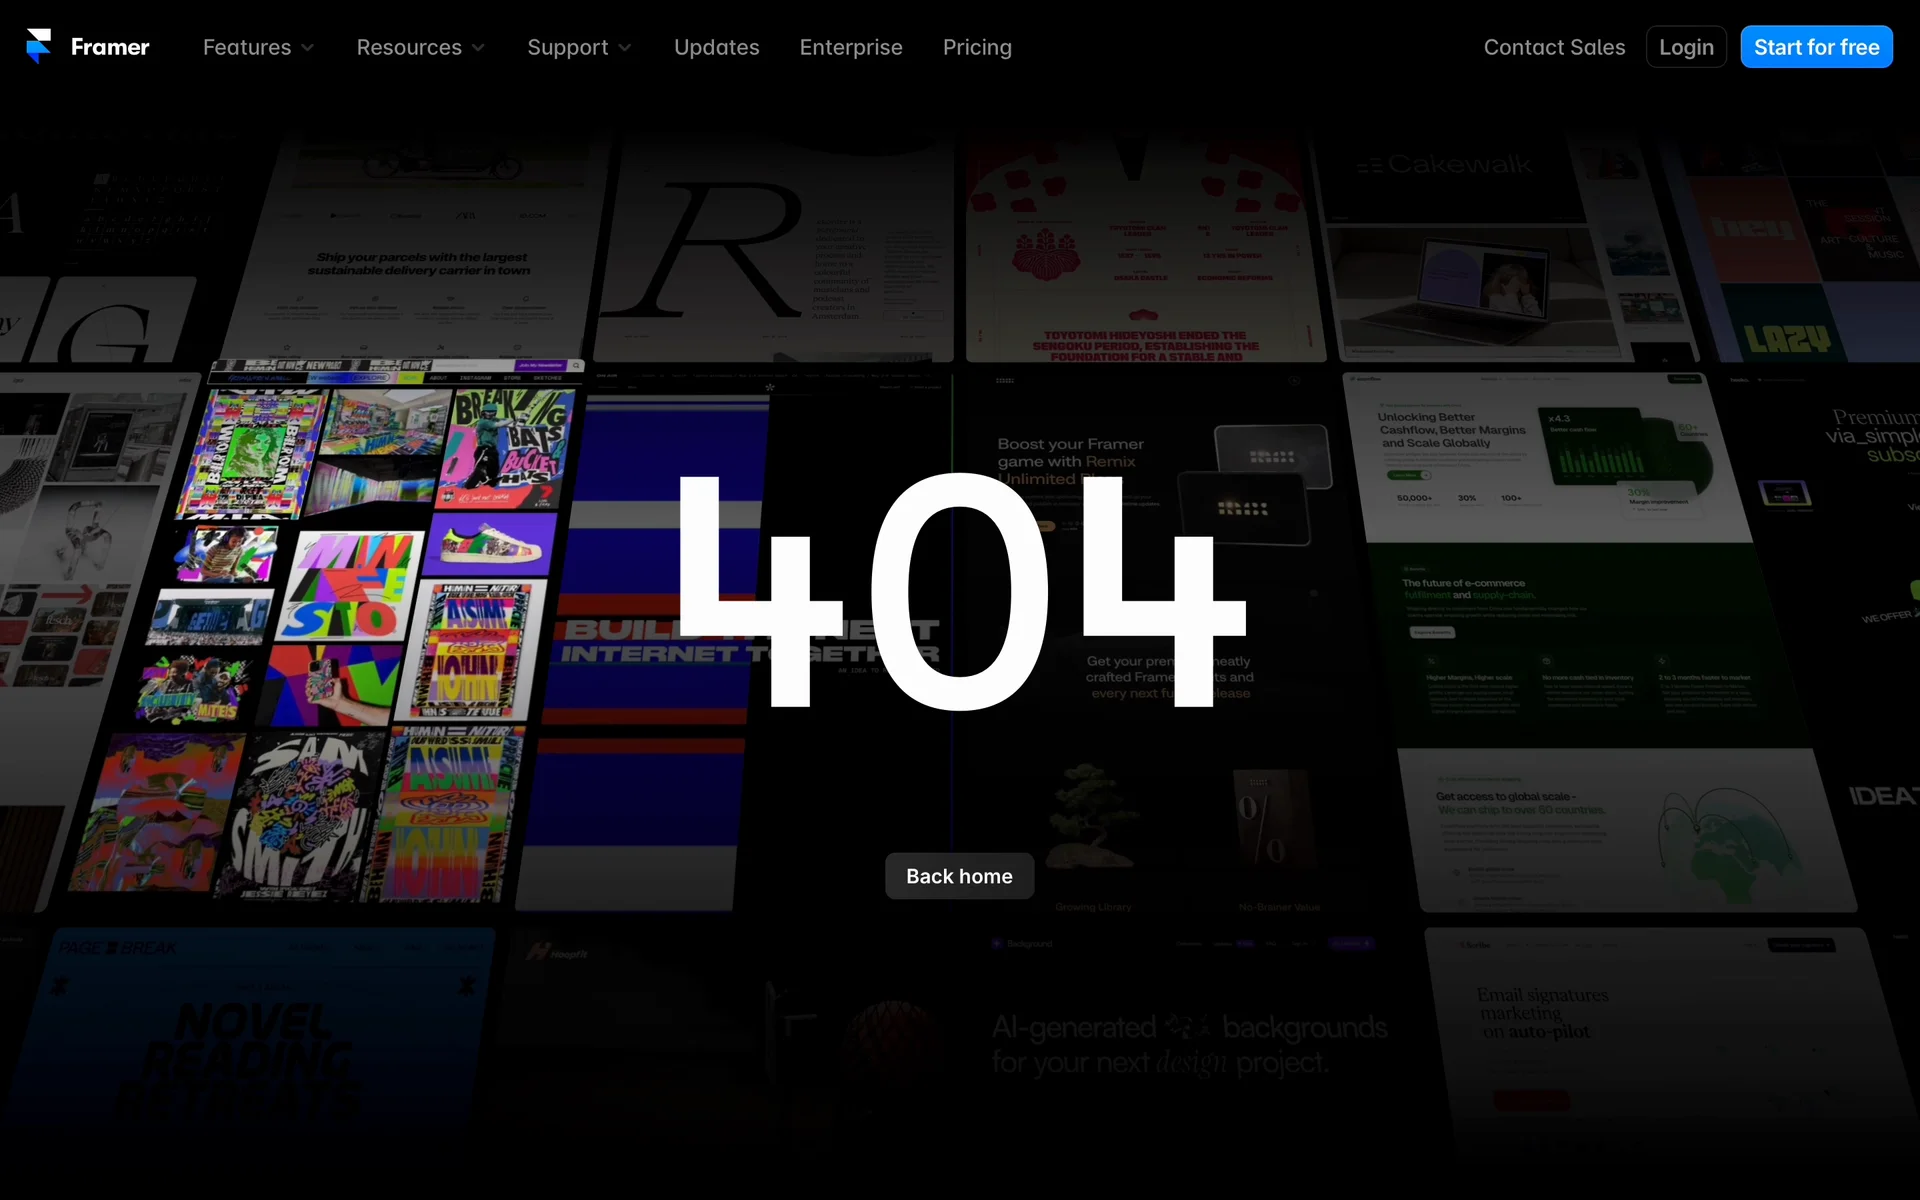This screenshot has height=1200, width=1920.
Task: Click the Framer brand name text
Action: click(110, 47)
